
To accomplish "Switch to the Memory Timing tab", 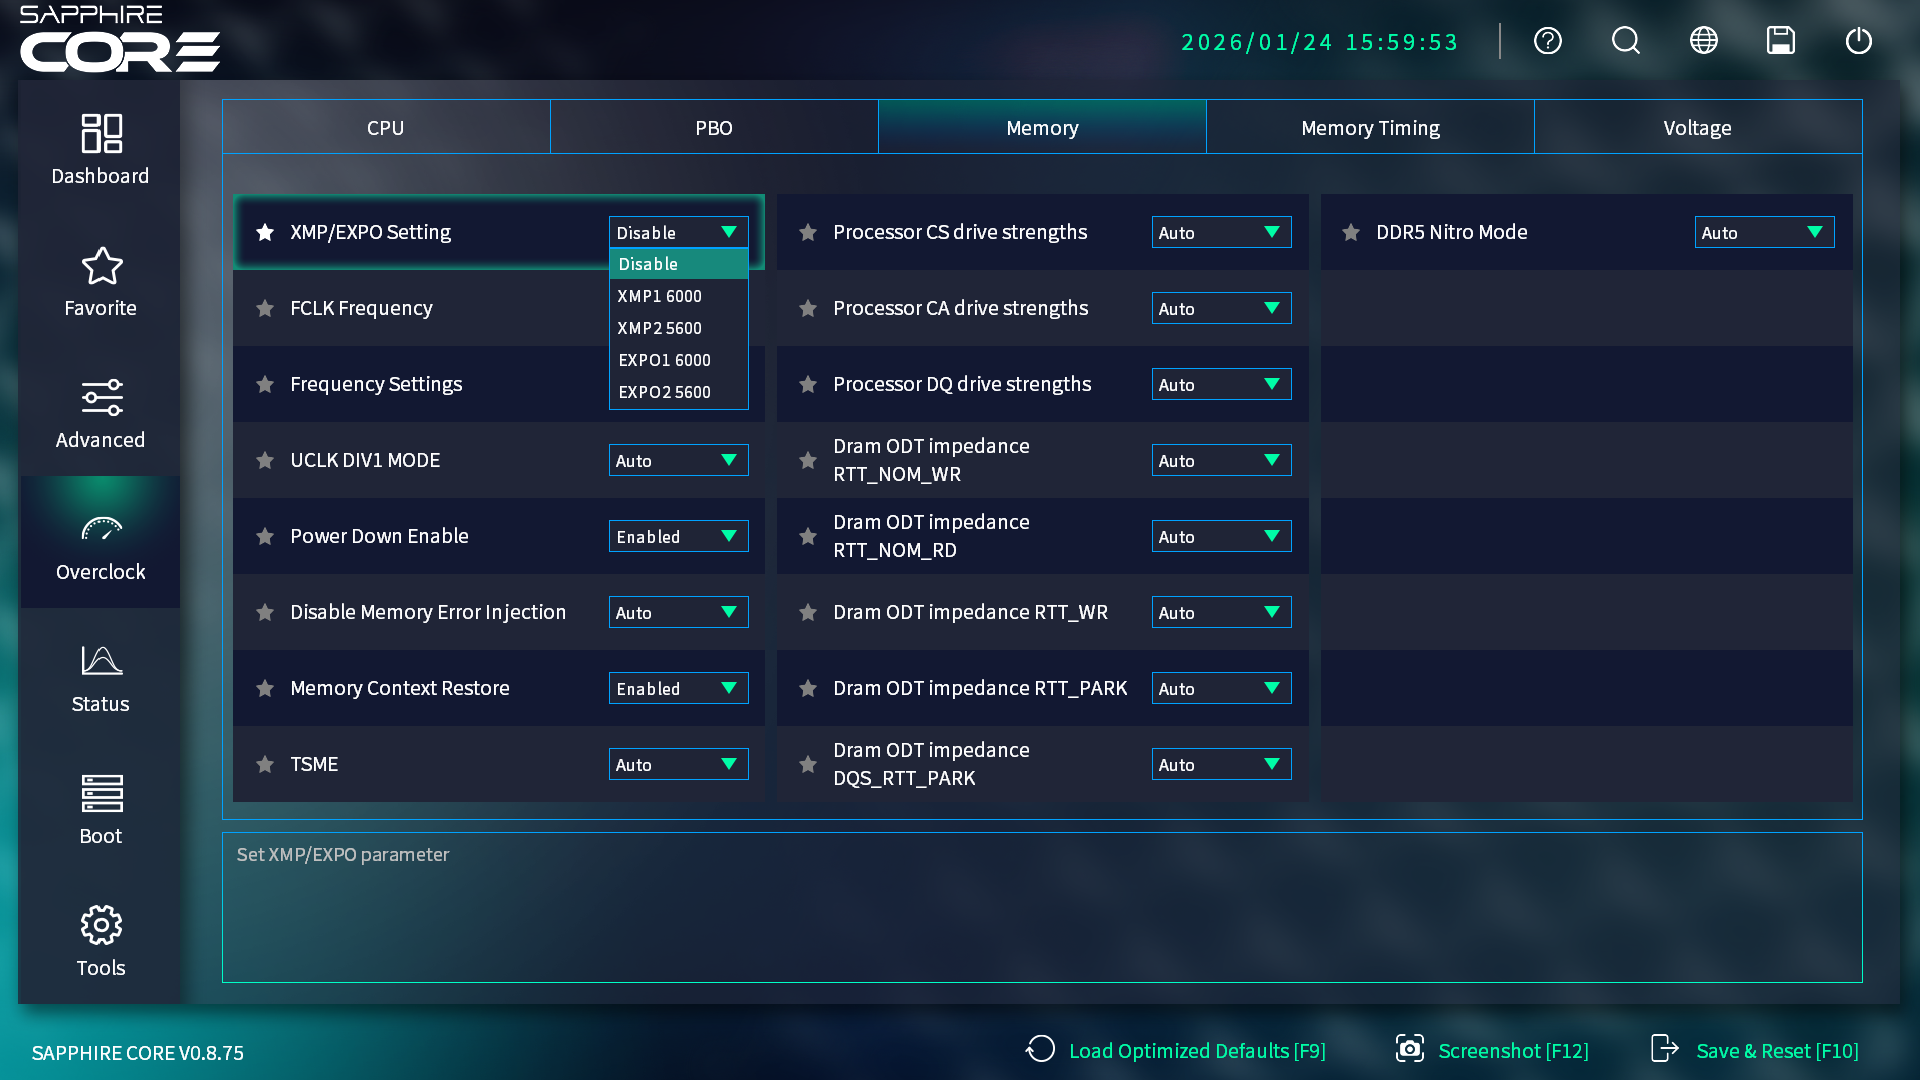I will click(1370, 128).
